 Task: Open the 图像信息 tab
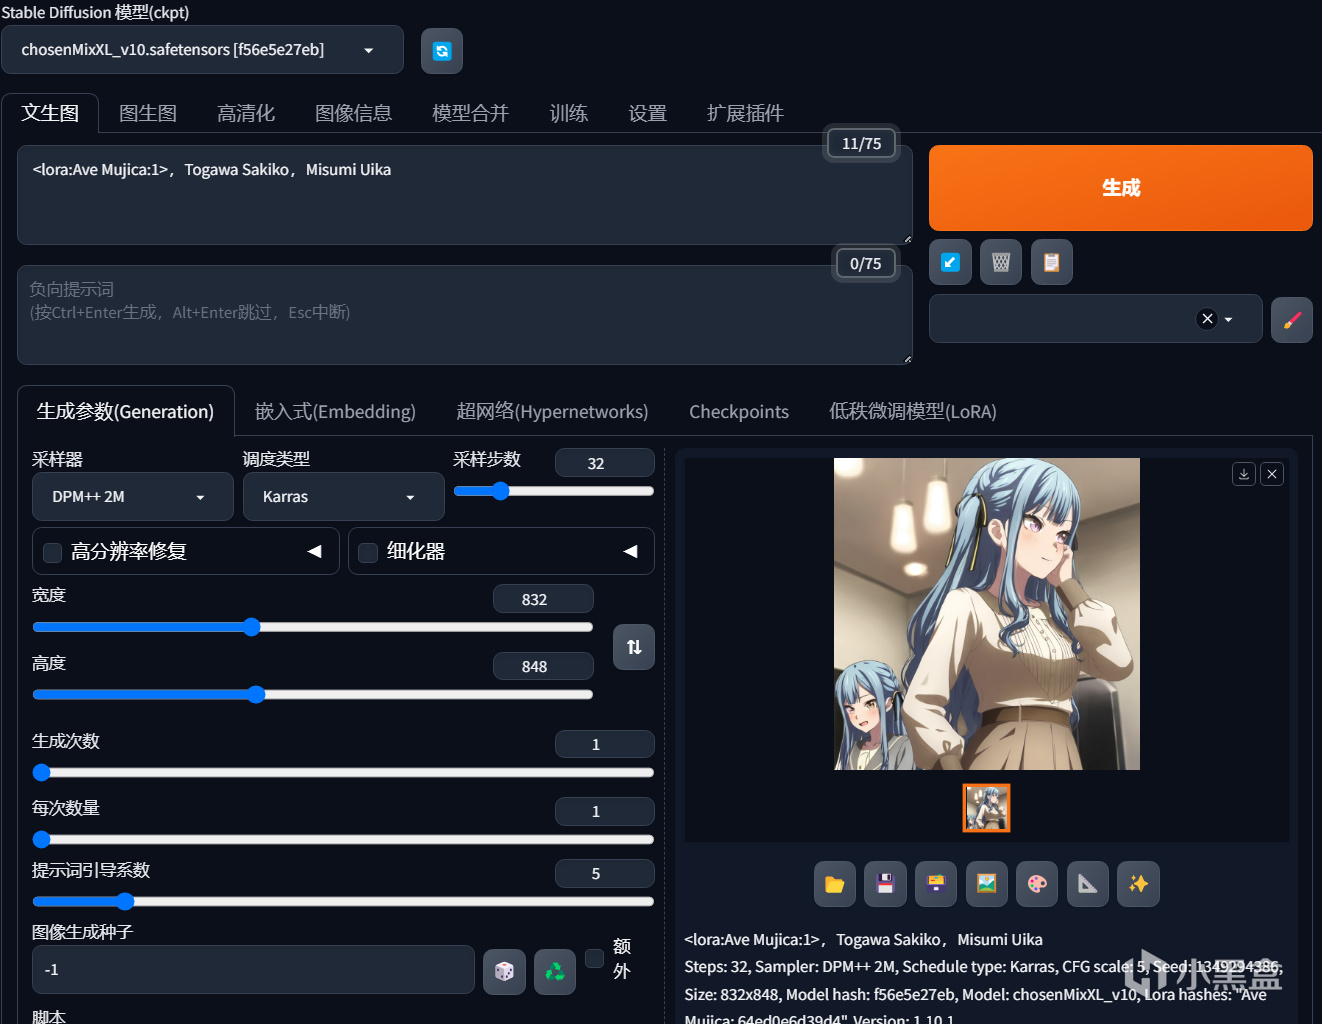pos(353,113)
